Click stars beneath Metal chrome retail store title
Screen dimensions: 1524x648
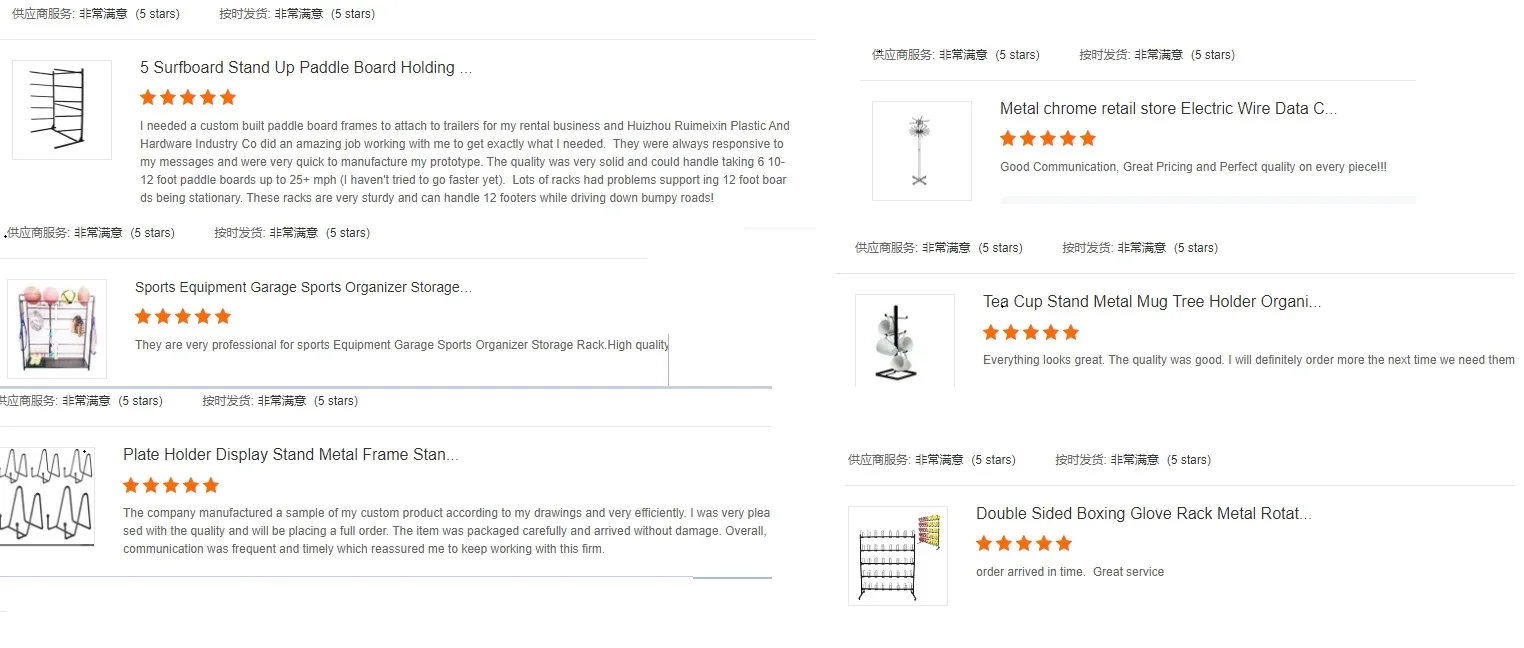1048,139
